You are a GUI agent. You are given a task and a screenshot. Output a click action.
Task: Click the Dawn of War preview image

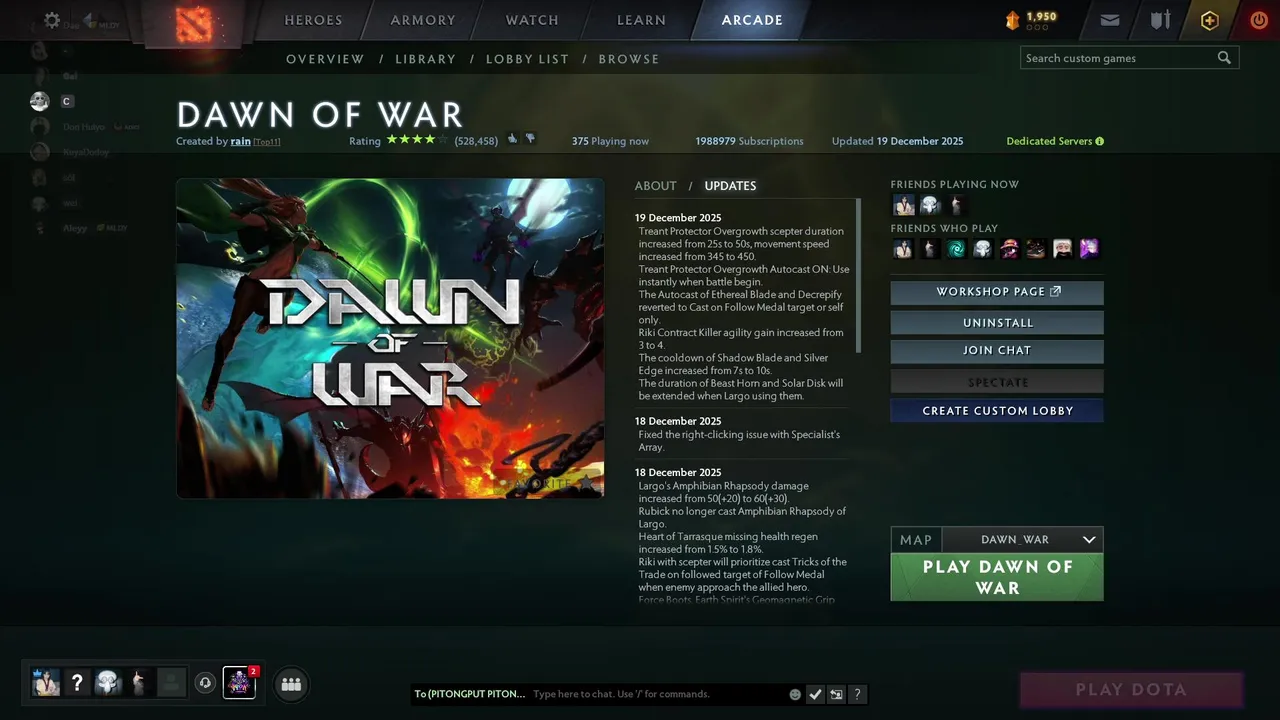[x=390, y=338]
